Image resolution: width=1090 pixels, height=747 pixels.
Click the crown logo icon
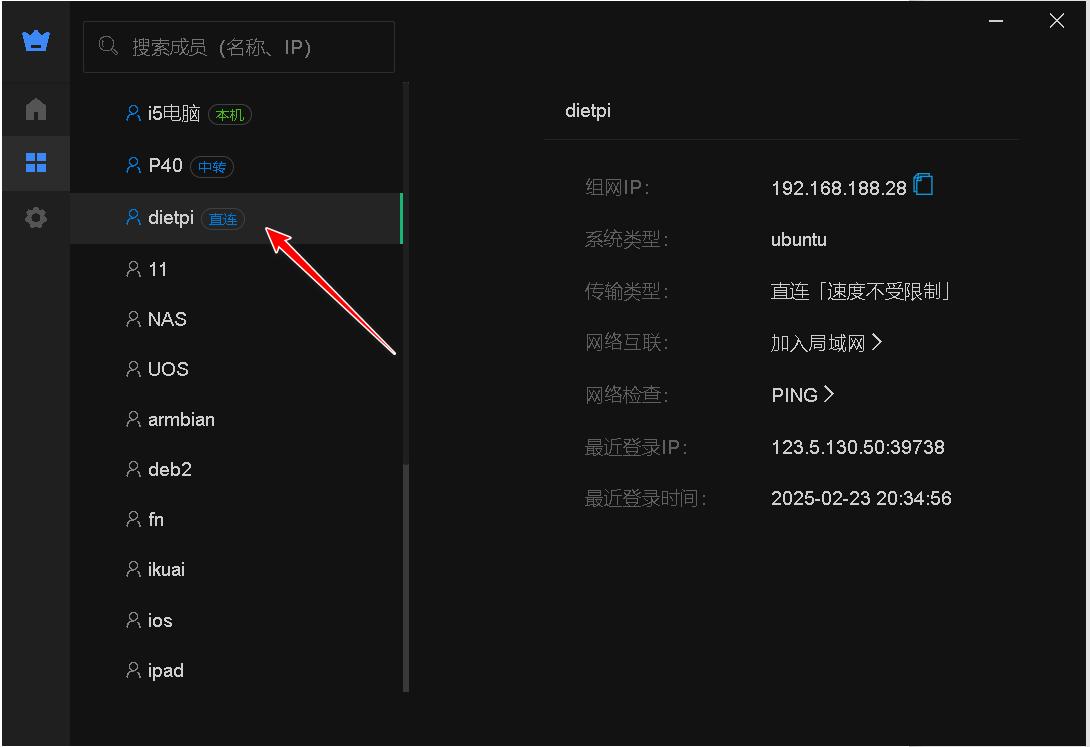point(35,40)
